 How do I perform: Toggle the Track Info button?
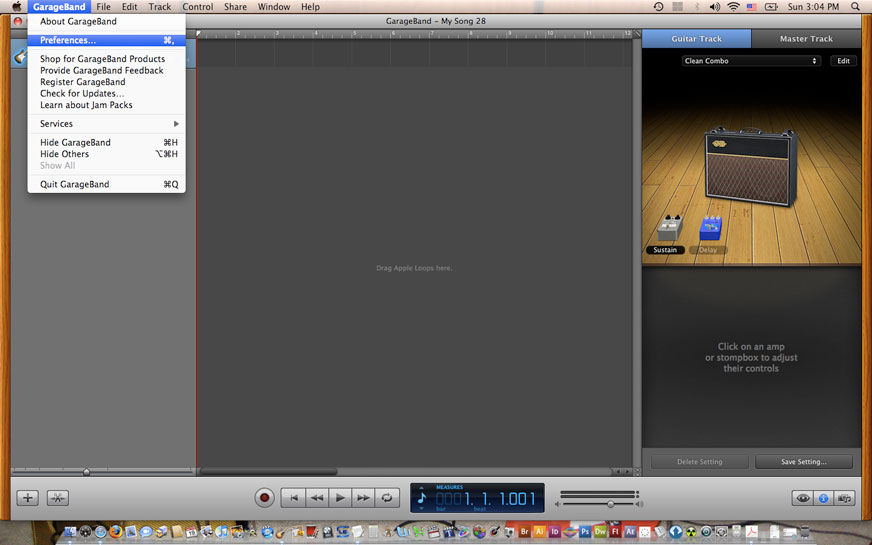824,498
